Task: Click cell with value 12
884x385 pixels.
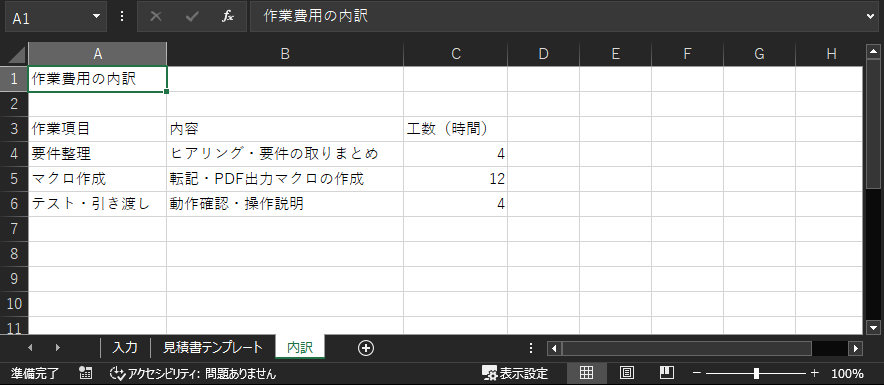Action: point(456,179)
